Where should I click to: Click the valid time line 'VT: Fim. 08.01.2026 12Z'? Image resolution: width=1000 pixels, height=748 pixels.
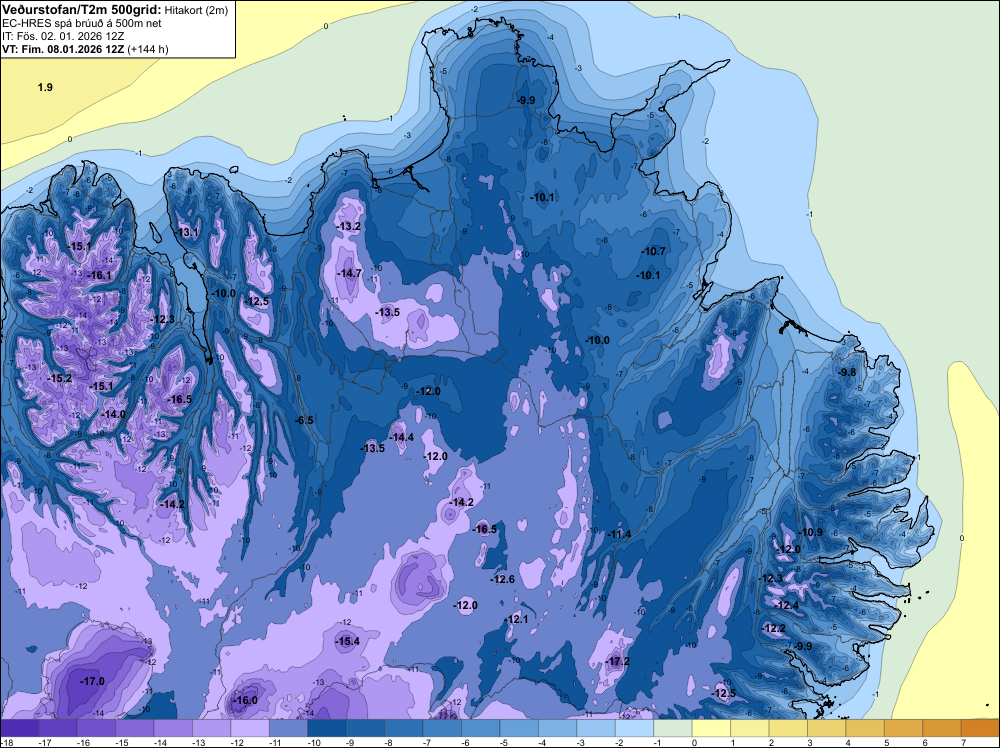point(63,49)
